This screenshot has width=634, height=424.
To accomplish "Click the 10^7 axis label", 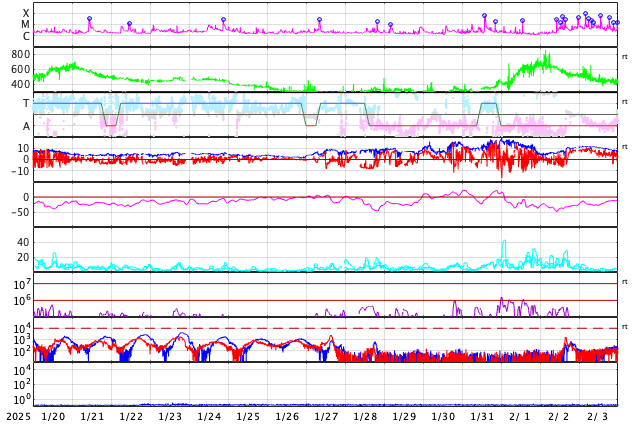I will pyautogui.click(x=21, y=285).
